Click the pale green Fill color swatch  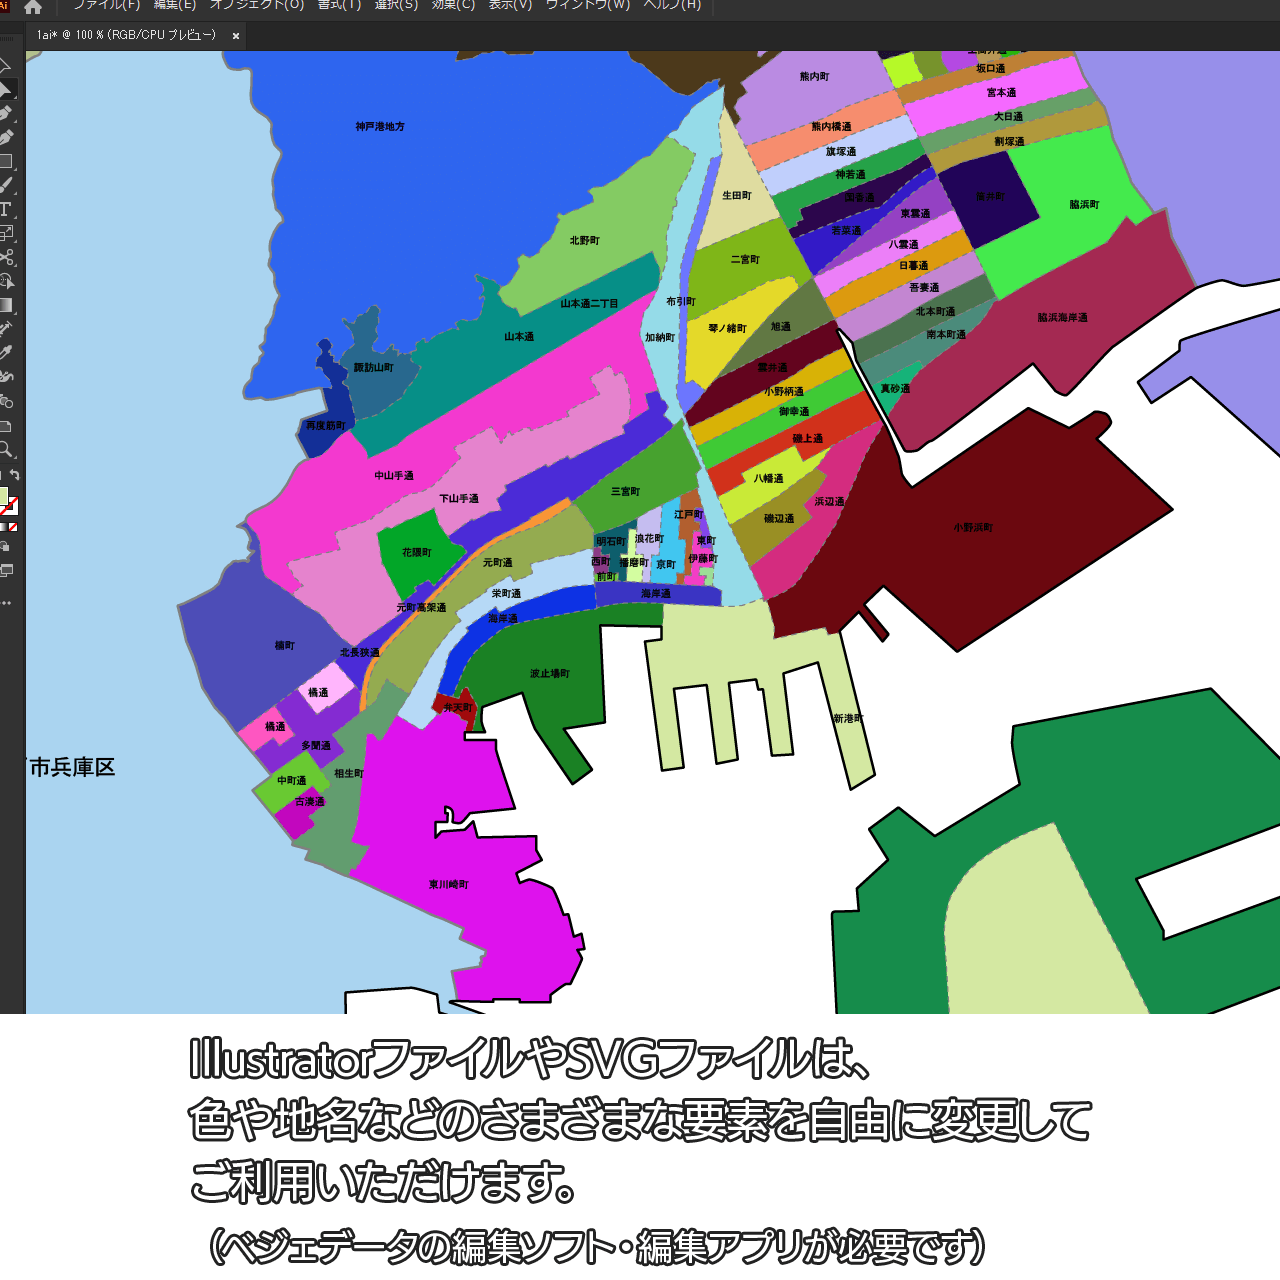click(x=3, y=496)
